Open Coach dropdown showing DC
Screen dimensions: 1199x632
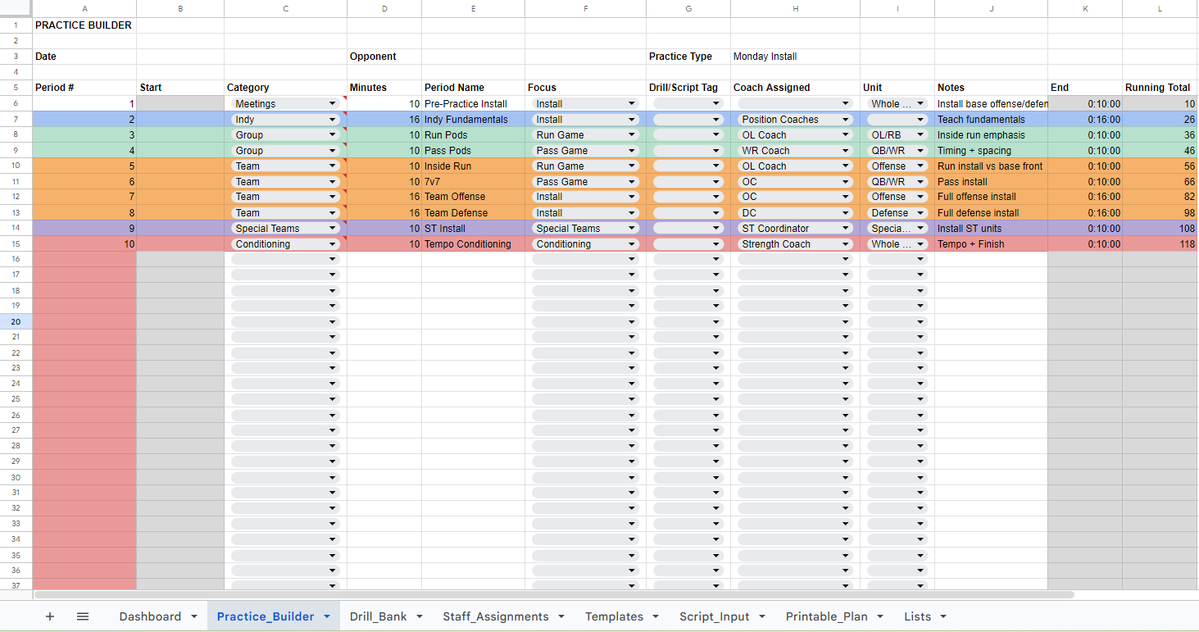(x=794, y=213)
